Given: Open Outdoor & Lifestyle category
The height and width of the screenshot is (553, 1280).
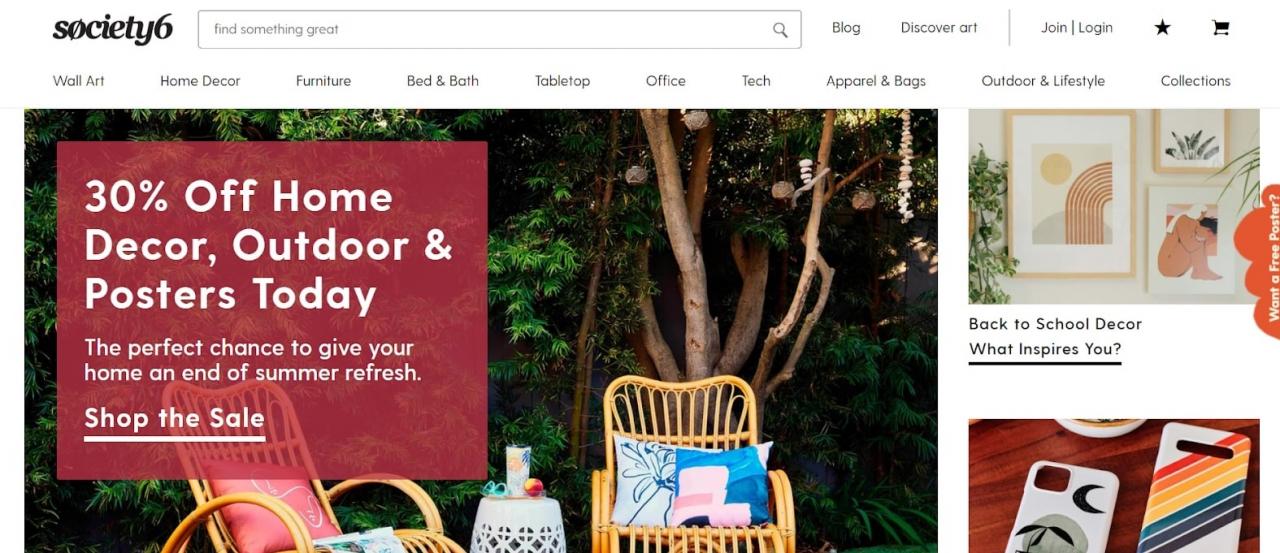Looking at the screenshot, I should click(x=1043, y=81).
